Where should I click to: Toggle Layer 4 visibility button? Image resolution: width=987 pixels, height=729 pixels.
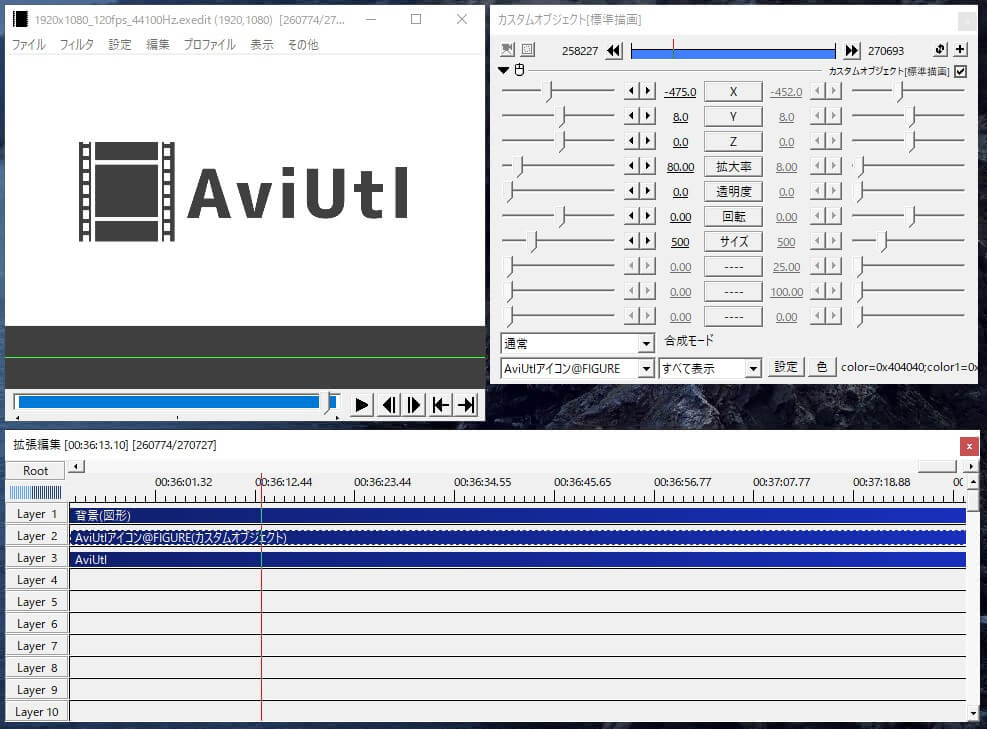pos(37,580)
